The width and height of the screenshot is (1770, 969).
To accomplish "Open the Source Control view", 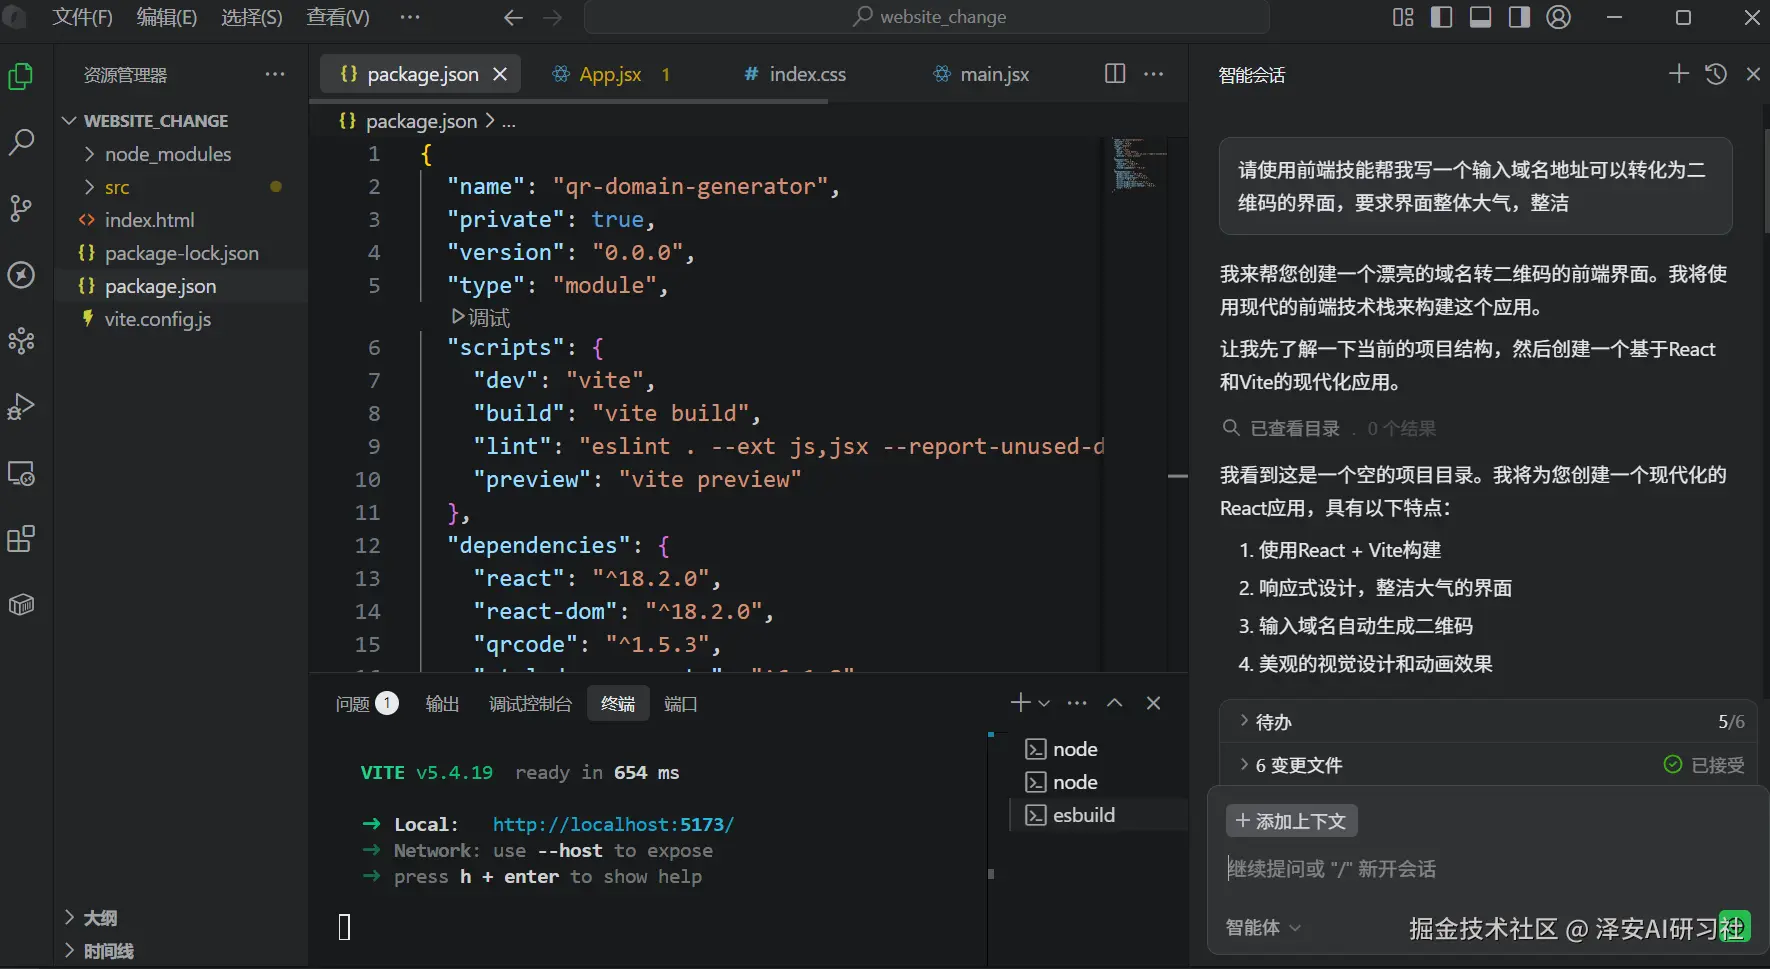I will coord(21,208).
